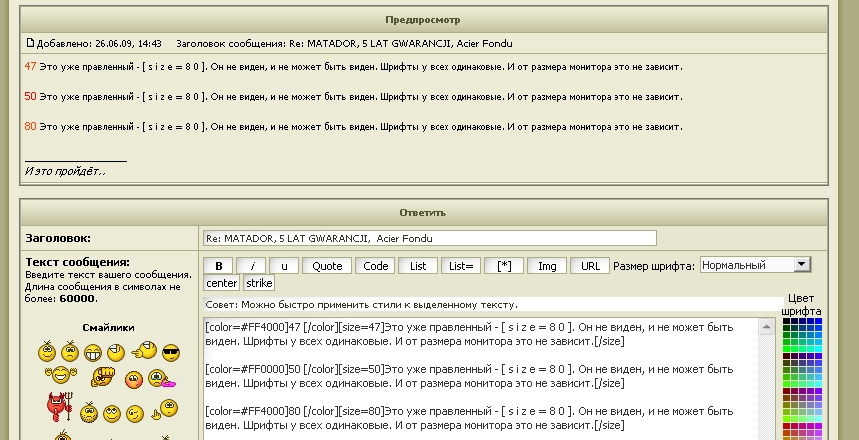This screenshot has width=859, height=440.
Task: Insert the big toothy grin smiley
Action: point(93,353)
